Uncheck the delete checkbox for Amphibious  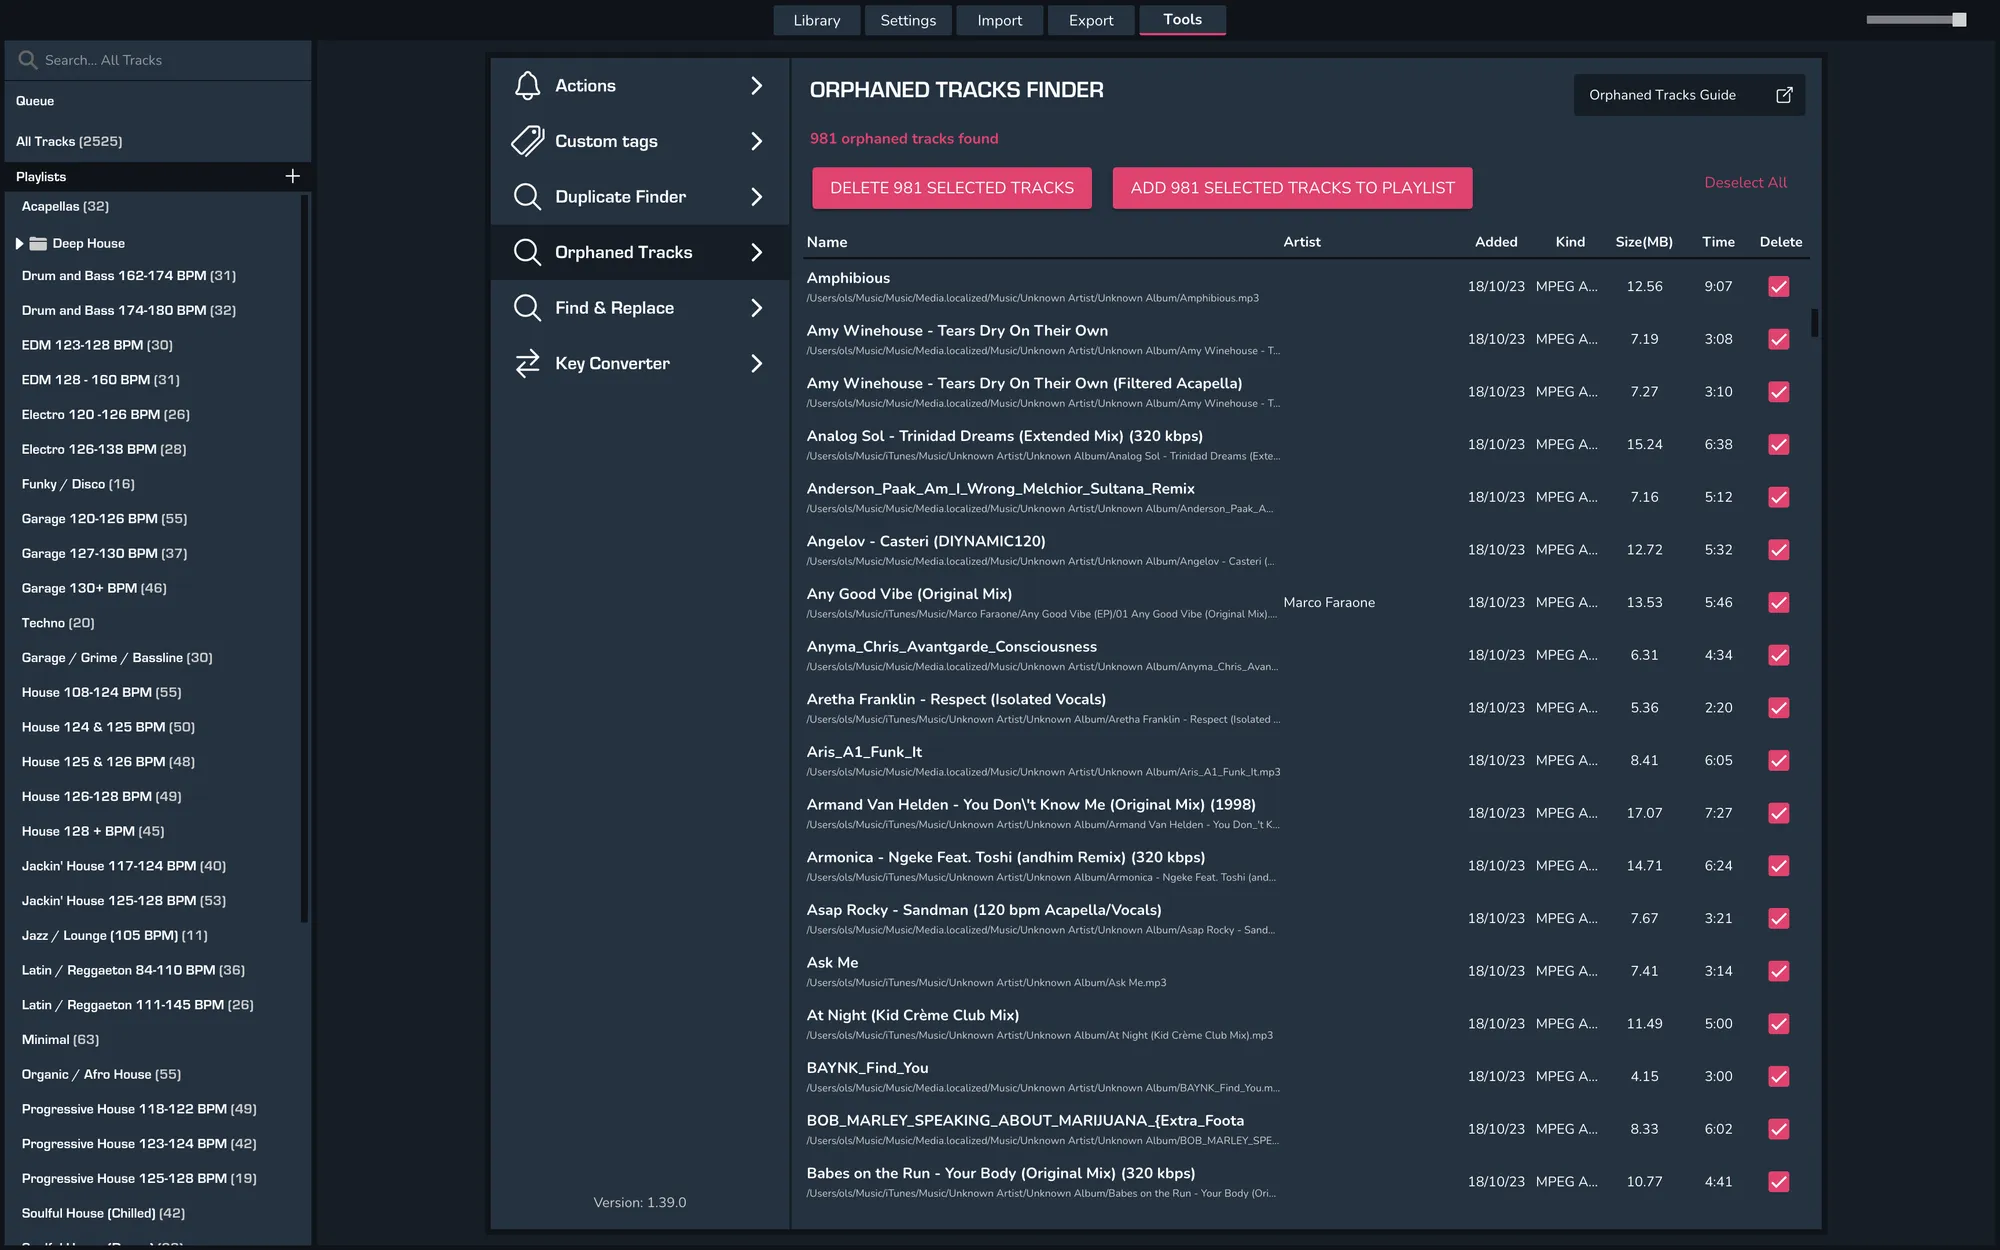click(x=1778, y=287)
